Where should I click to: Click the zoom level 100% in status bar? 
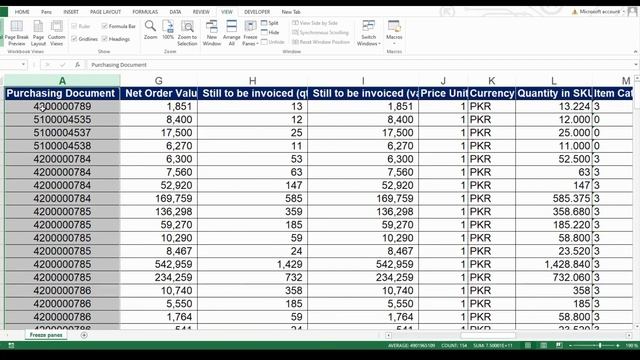click(x=632, y=346)
